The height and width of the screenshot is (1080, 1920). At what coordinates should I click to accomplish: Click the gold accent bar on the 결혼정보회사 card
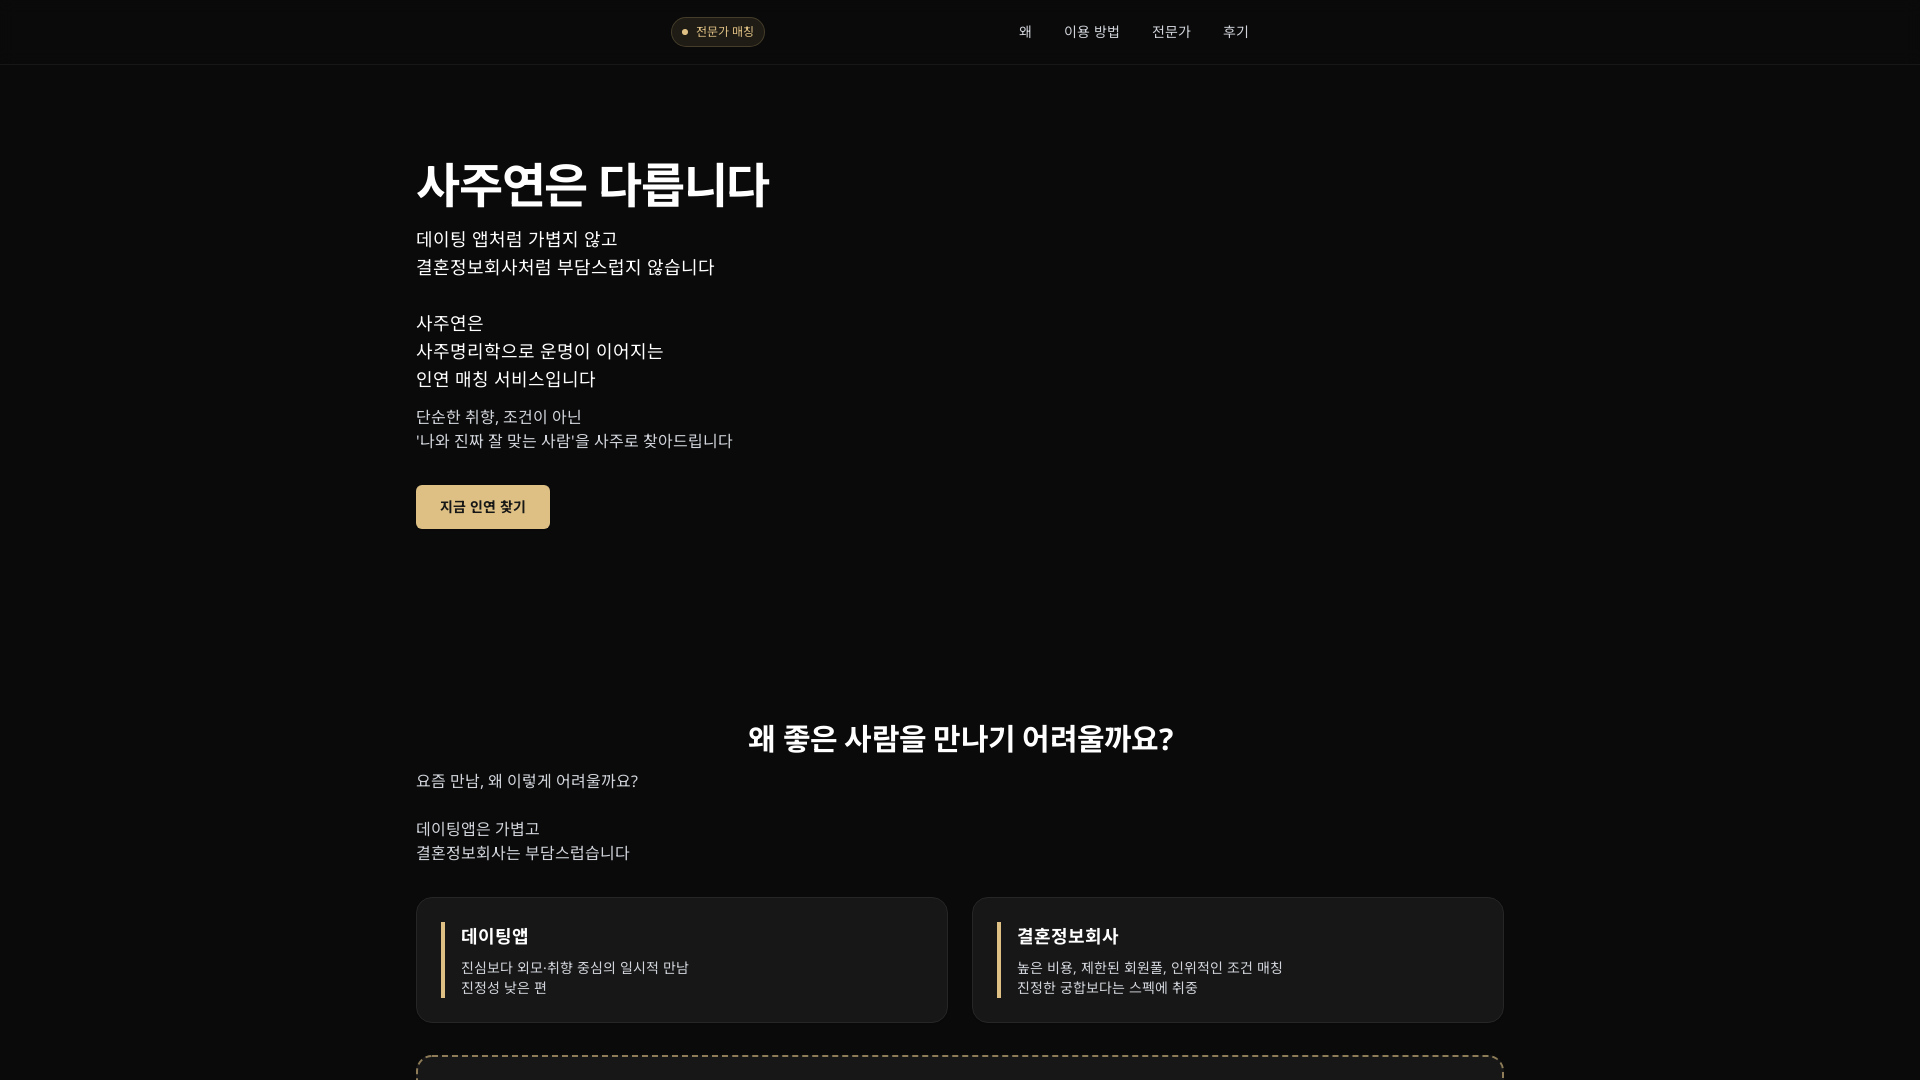point(999,960)
